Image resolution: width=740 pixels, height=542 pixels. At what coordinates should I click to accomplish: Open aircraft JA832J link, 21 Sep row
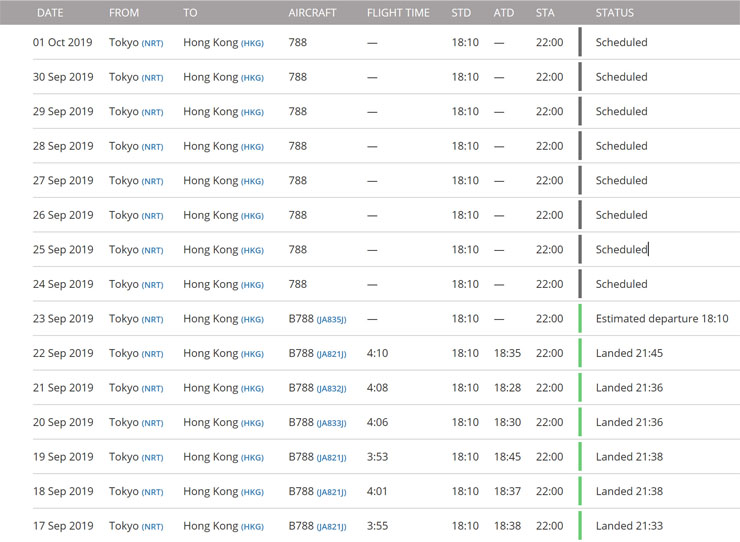click(x=331, y=389)
